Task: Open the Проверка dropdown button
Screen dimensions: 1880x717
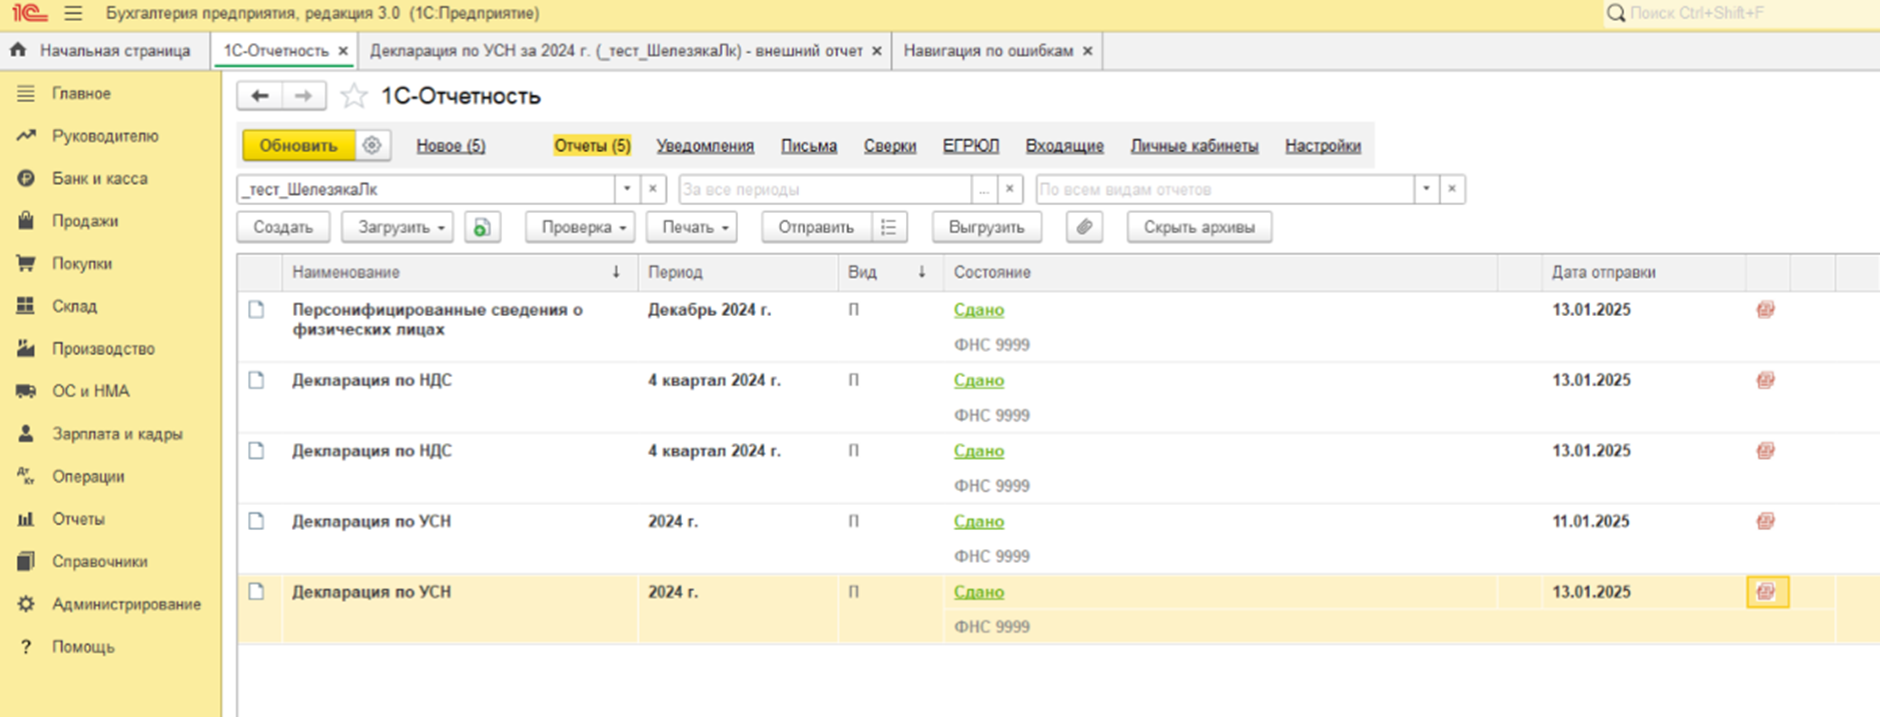Action: point(580,227)
